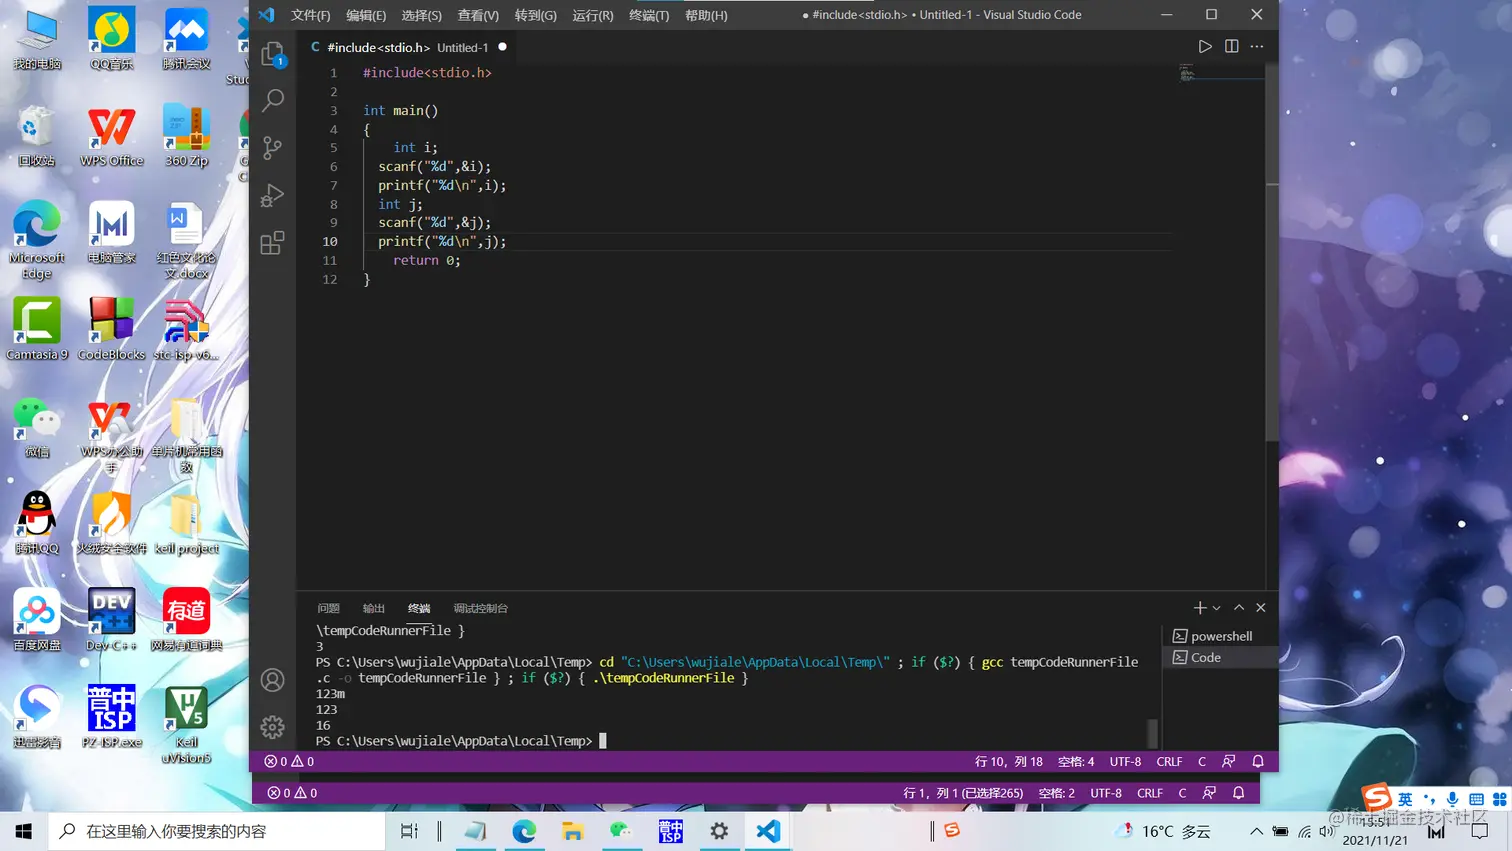The image size is (1512, 851).
Task: Toggle maximized terminal panel size with chevron
Action: tap(1239, 608)
